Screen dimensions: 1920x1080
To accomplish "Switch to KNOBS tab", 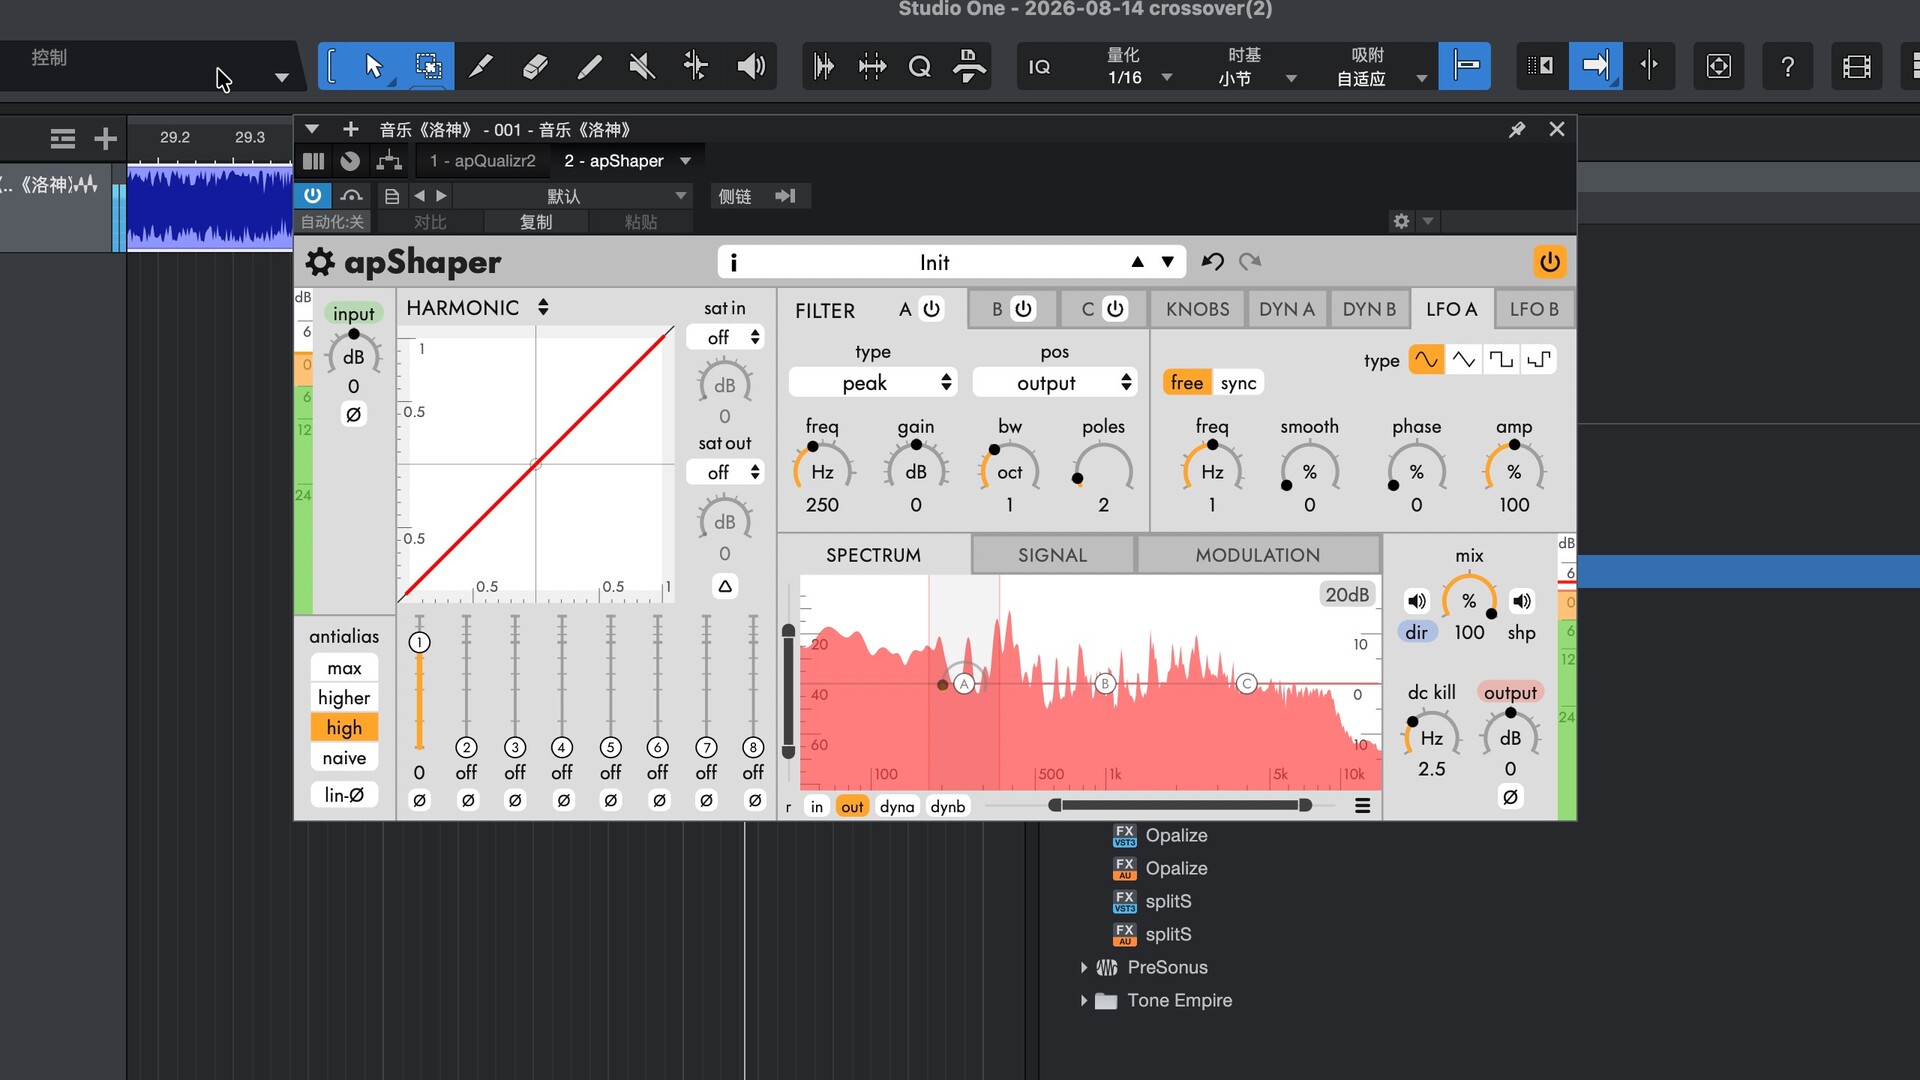I will tap(1197, 309).
